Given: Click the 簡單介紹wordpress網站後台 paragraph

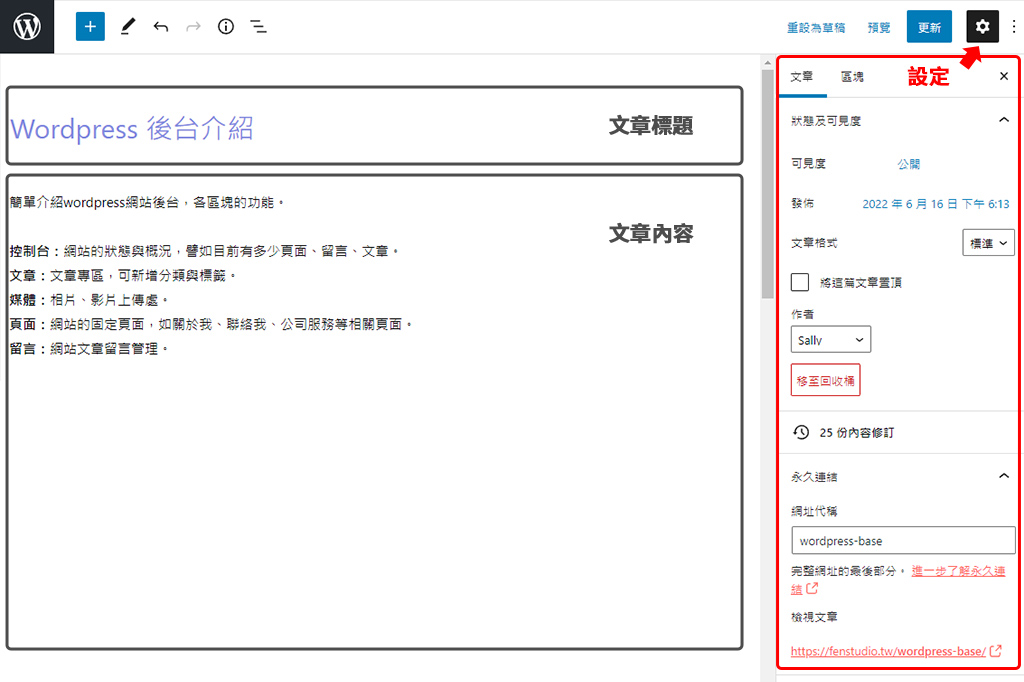Looking at the screenshot, I should coord(147,203).
